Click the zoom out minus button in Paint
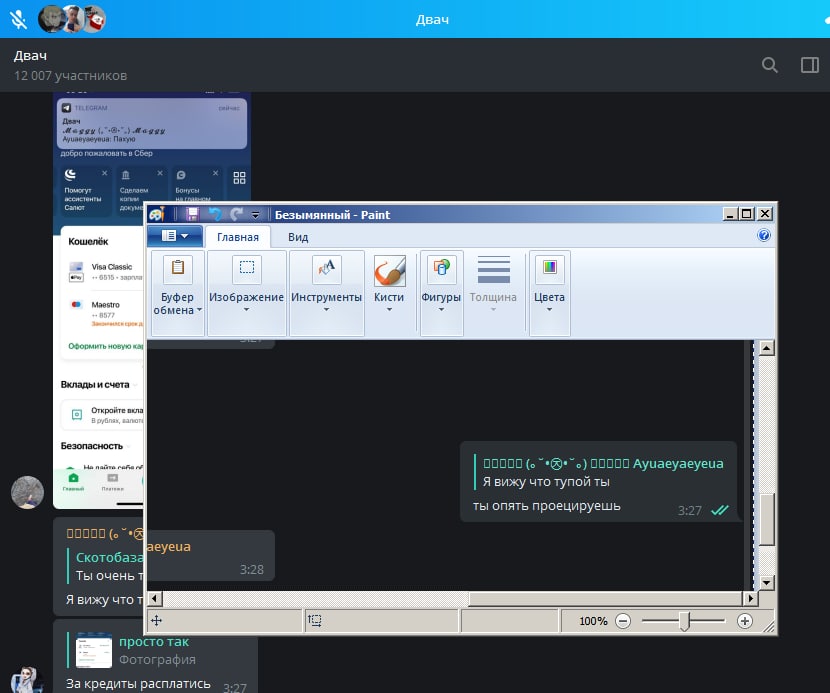The height and width of the screenshot is (693, 830). tap(623, 620)
